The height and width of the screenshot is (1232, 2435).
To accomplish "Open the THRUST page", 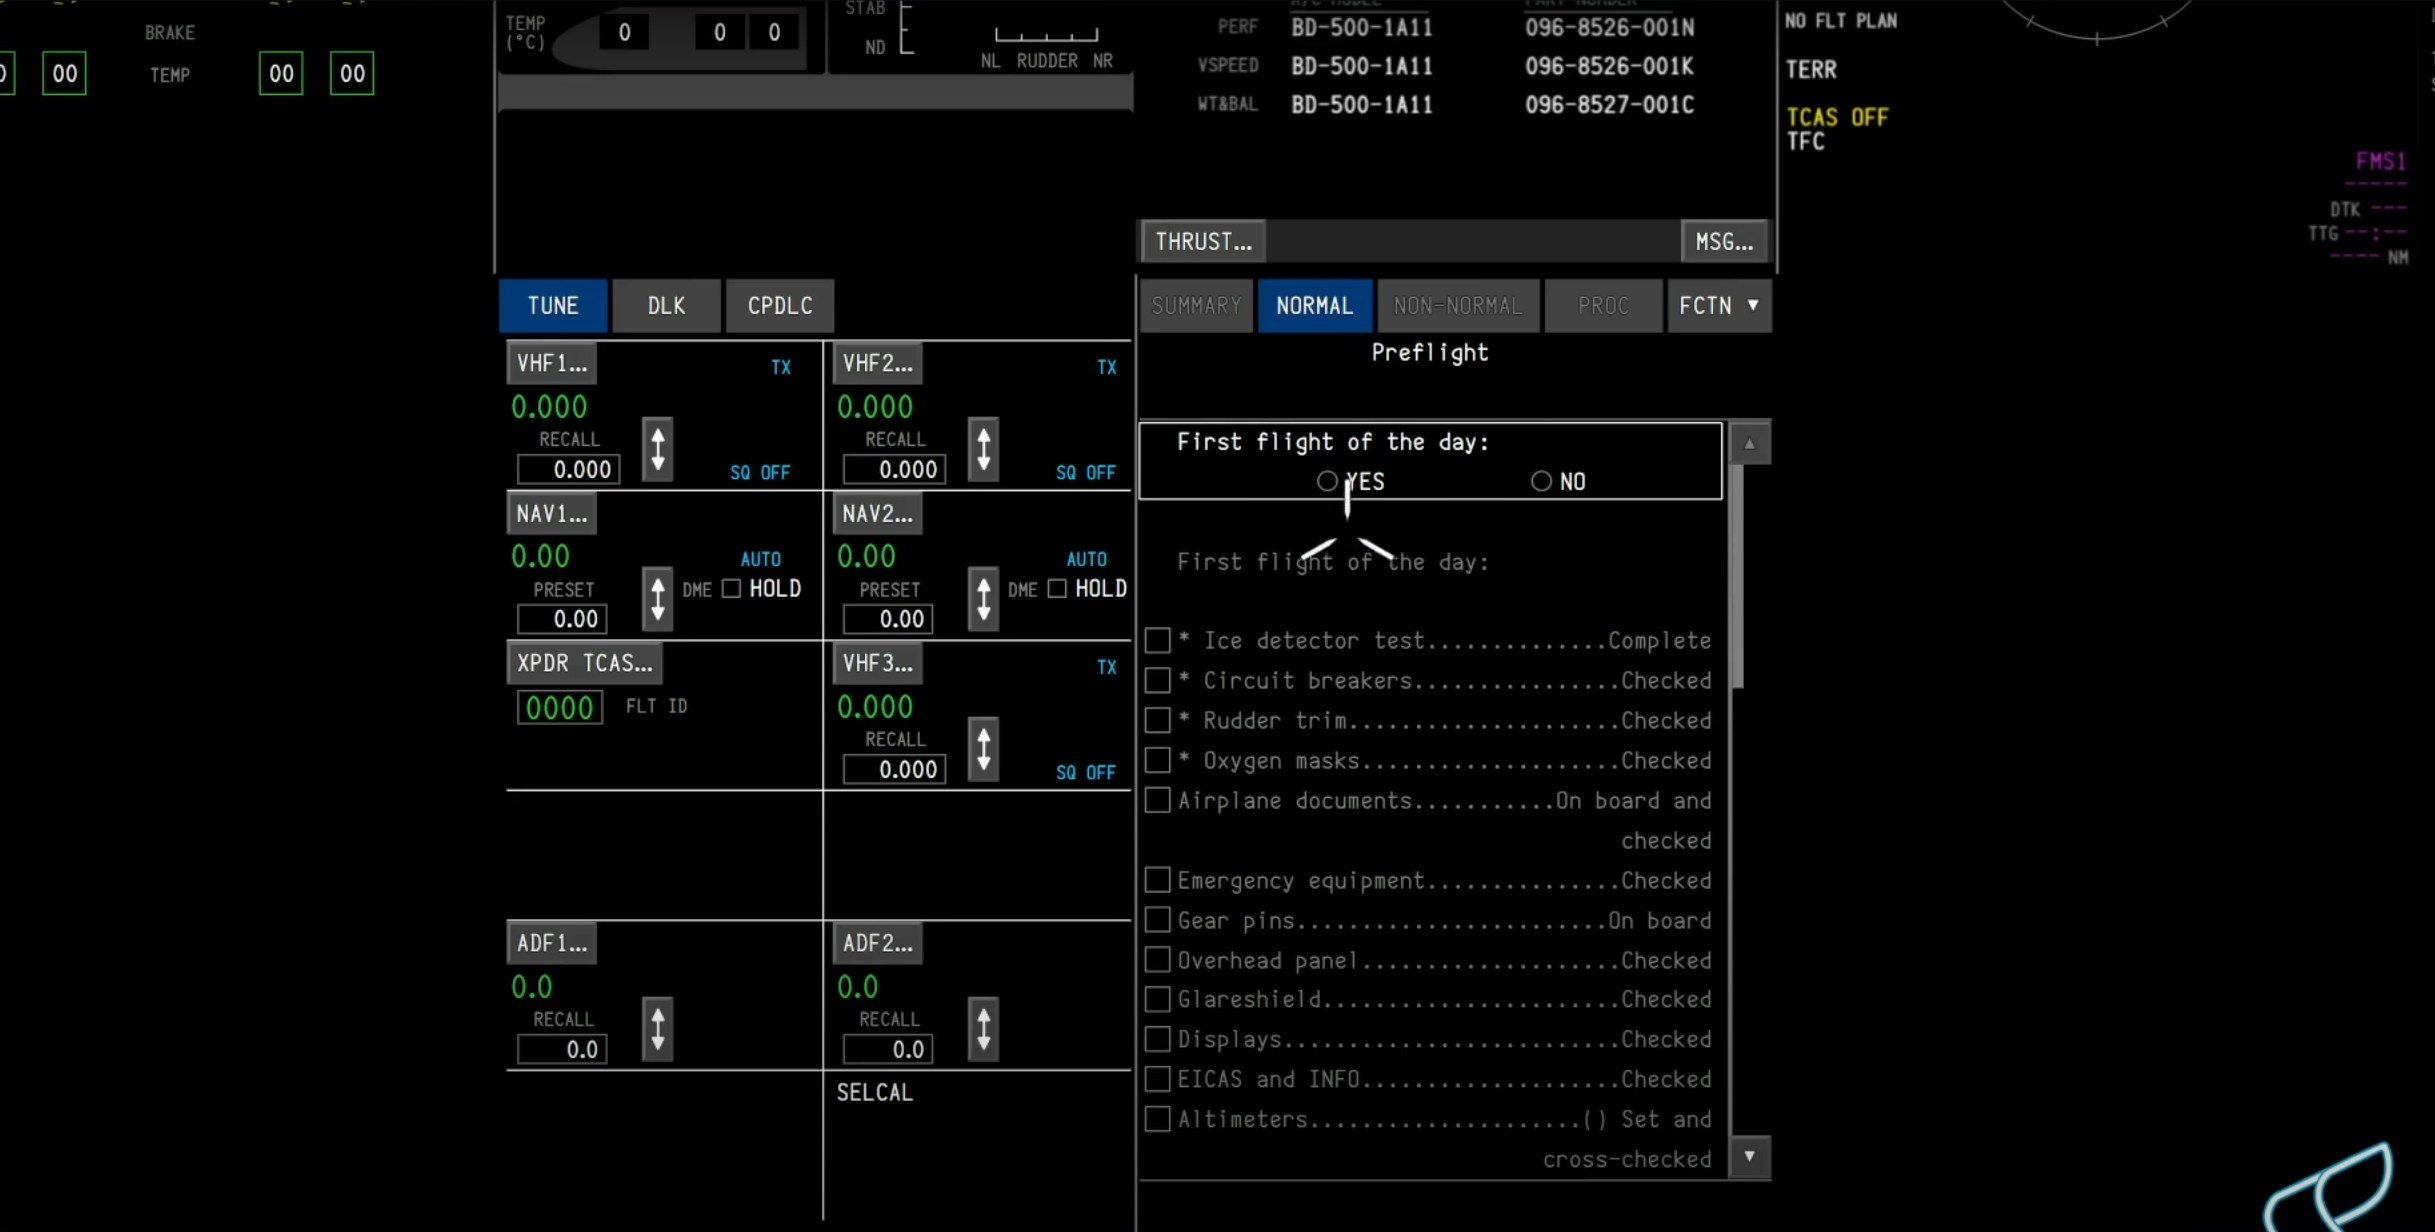I will [x=1203, y=242].
